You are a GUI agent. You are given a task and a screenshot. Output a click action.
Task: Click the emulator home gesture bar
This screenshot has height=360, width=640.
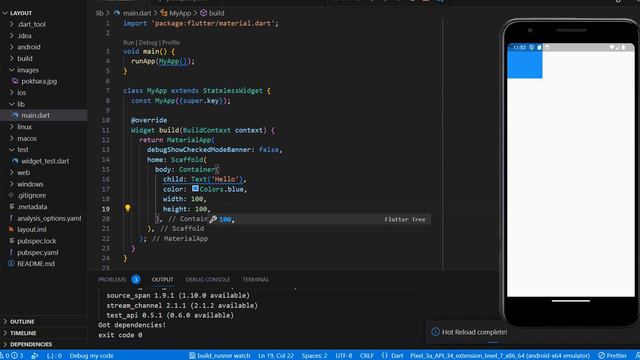tap(571, 301)
